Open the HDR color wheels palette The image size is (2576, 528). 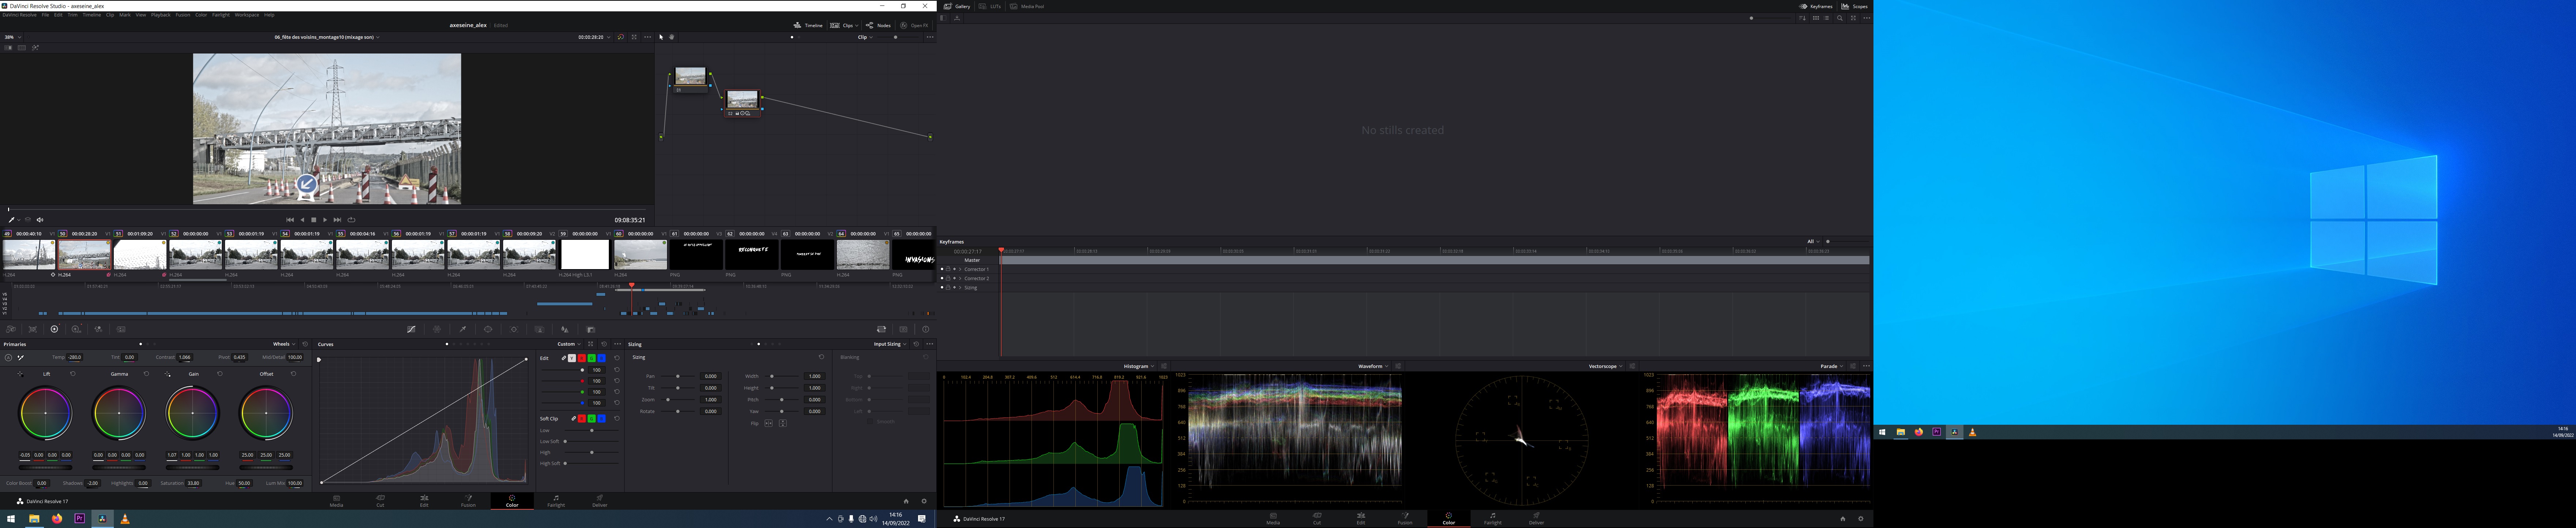[x=76, y=329]
